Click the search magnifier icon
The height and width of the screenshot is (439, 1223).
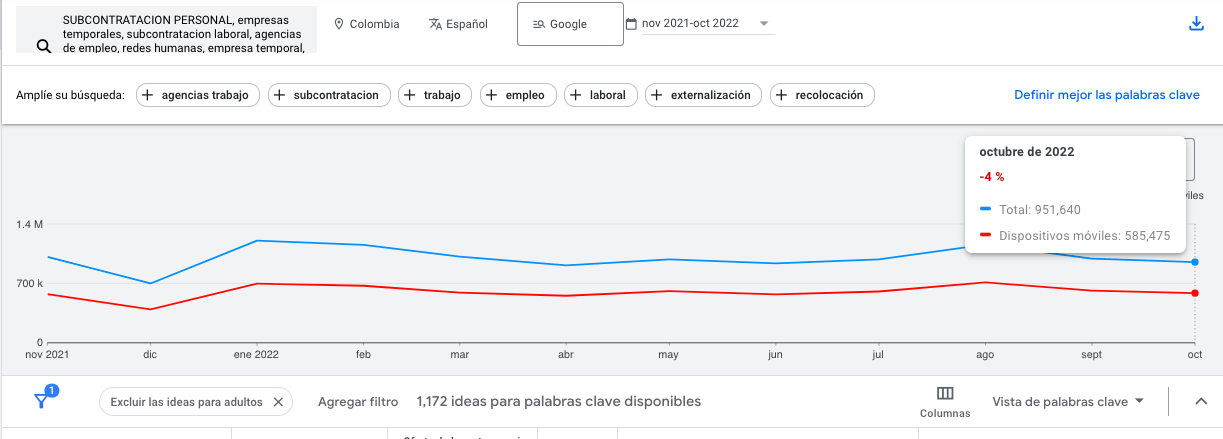[43, 46]
